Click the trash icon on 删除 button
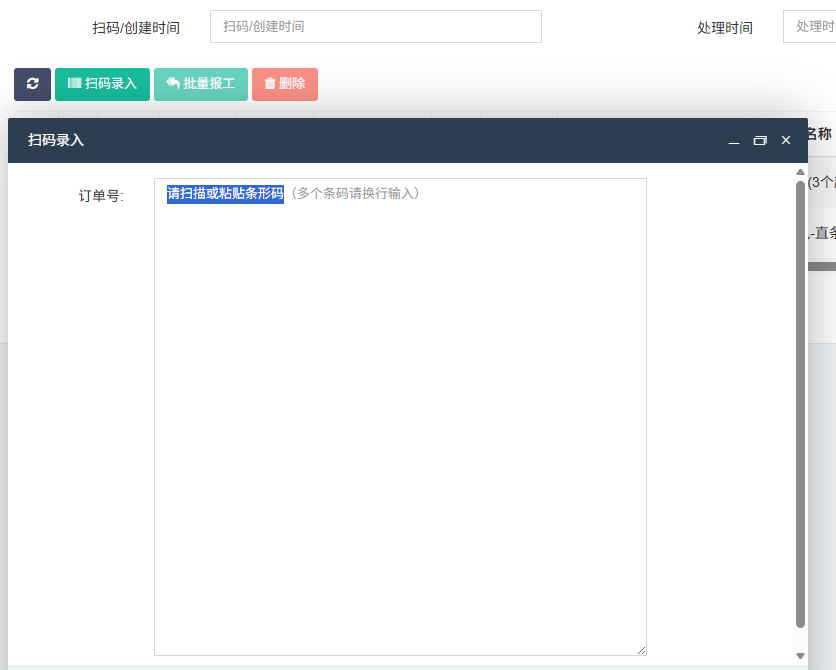836x670 pixels. (270, 83)
